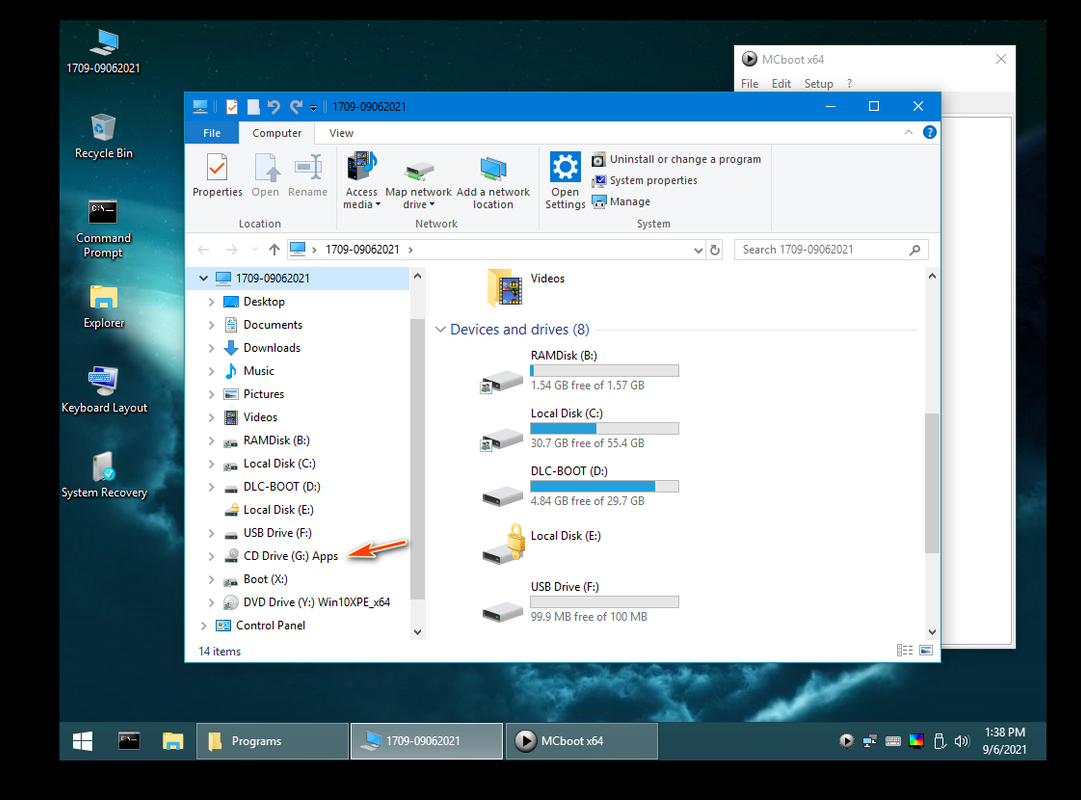Click the Explorer help icon

pyautogui.click(x=929, y=132)
